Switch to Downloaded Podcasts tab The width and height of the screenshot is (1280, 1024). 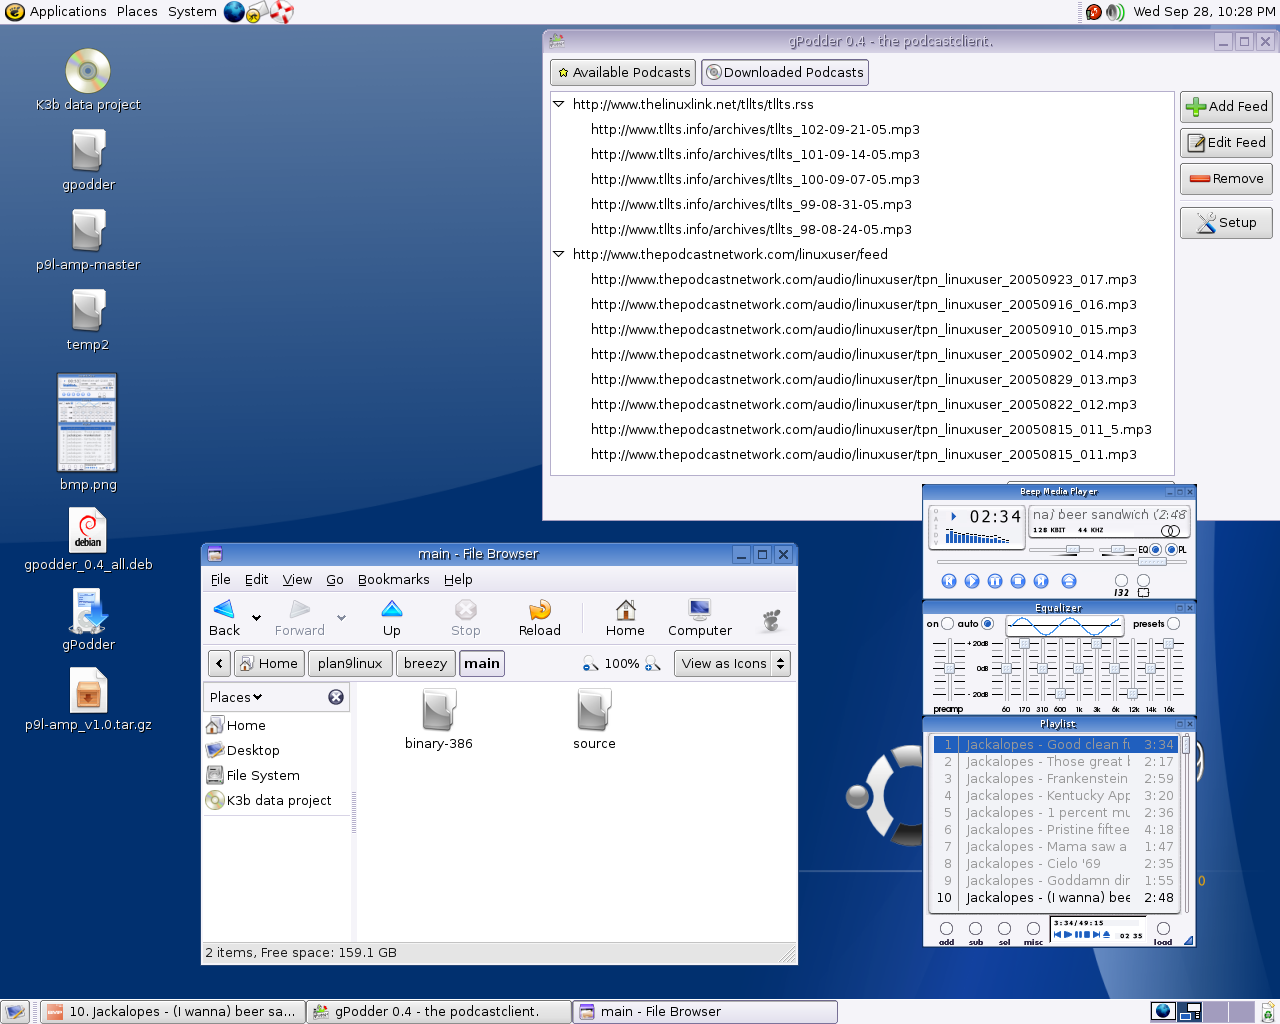(x=785, y=72)
